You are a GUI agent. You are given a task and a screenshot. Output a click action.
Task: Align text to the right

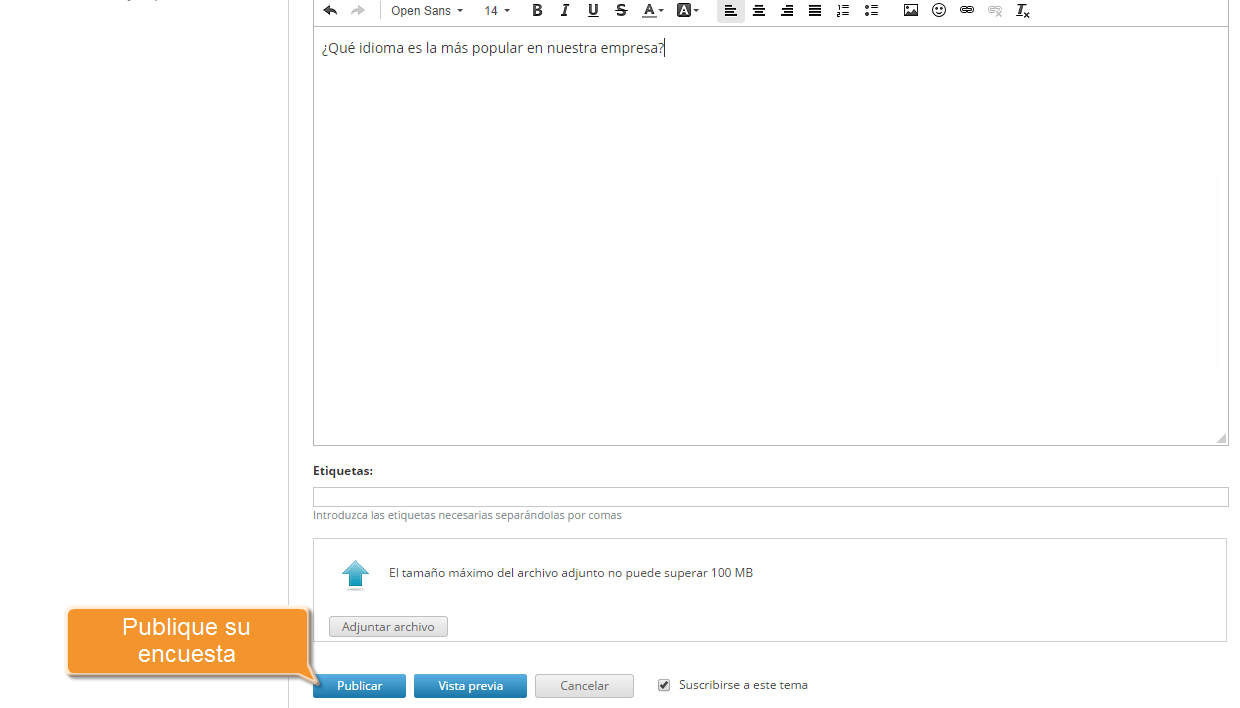[x=787, y=10]
